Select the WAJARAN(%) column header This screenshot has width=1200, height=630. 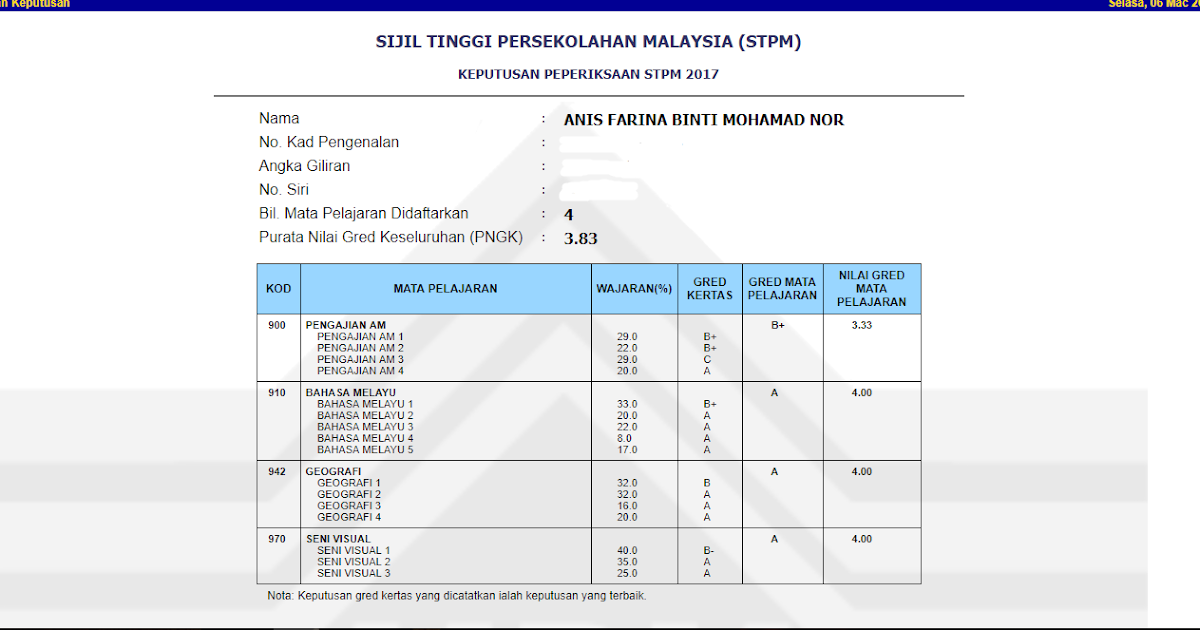pyautogui.click(x=635, y=288)
